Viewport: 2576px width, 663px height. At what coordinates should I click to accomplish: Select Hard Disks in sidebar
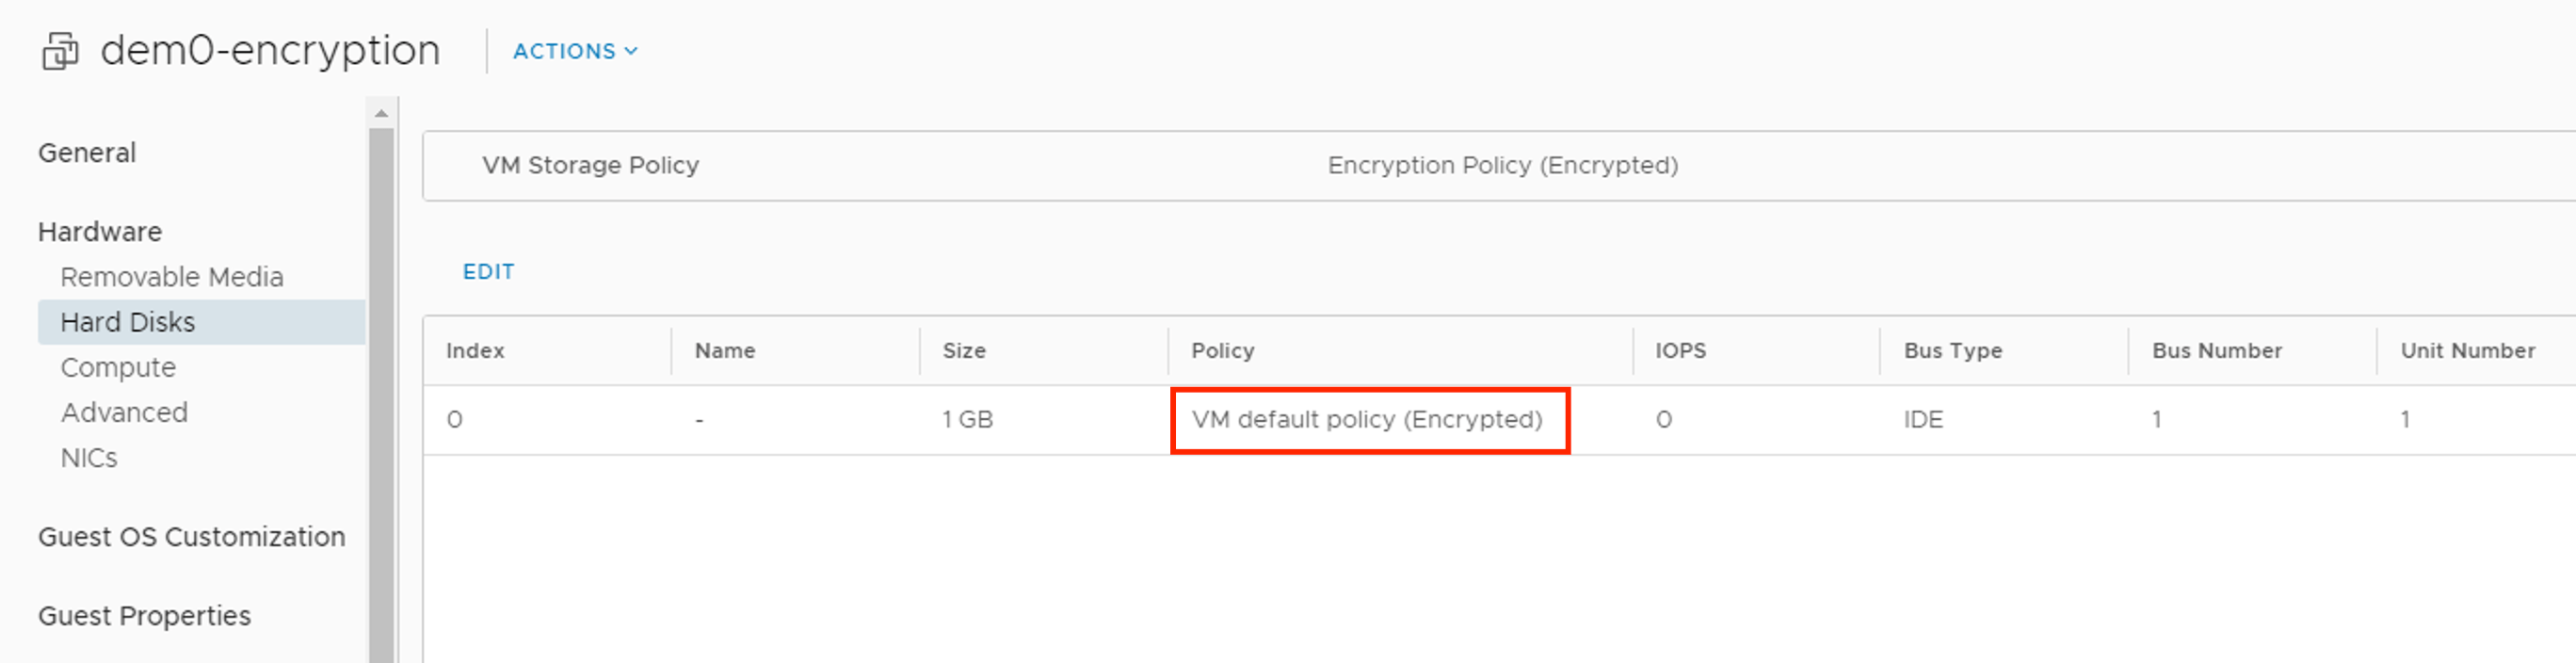click(x=128, y=322)
